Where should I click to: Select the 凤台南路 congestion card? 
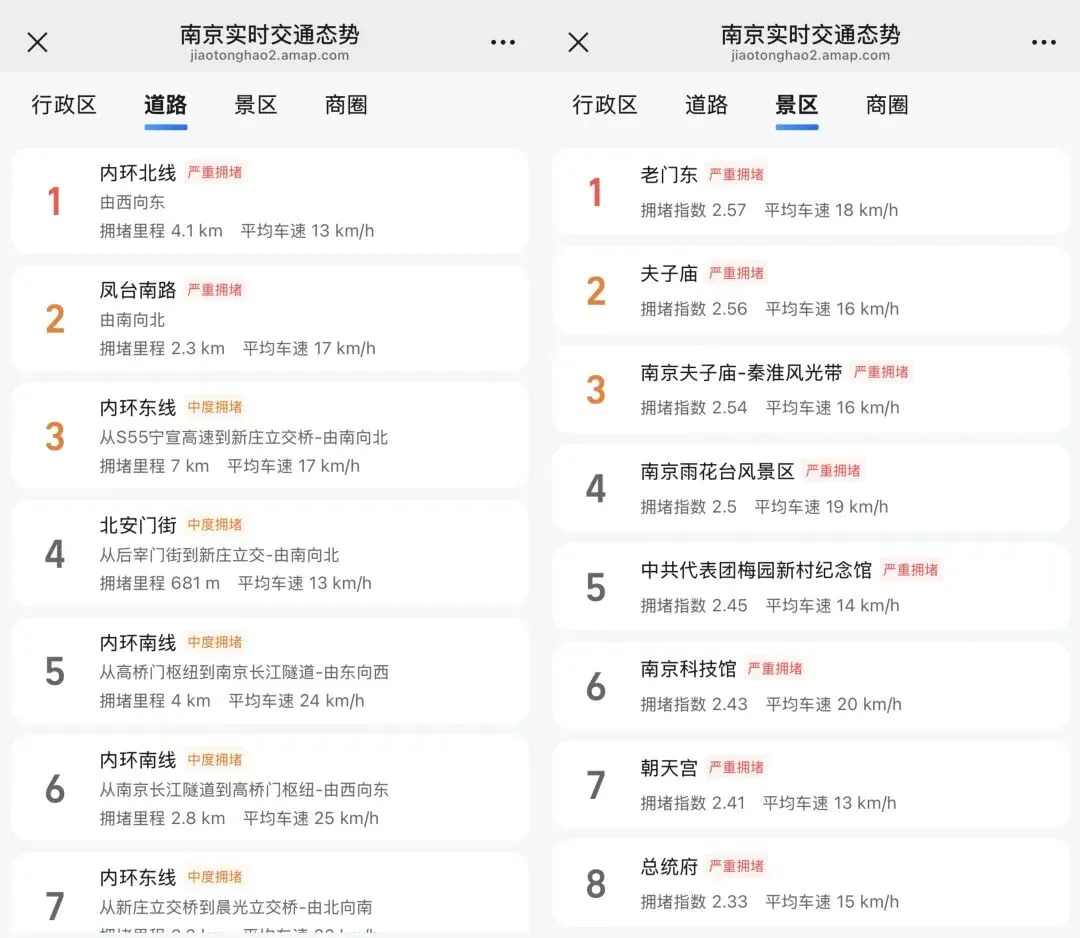click(x=270, y=319)
